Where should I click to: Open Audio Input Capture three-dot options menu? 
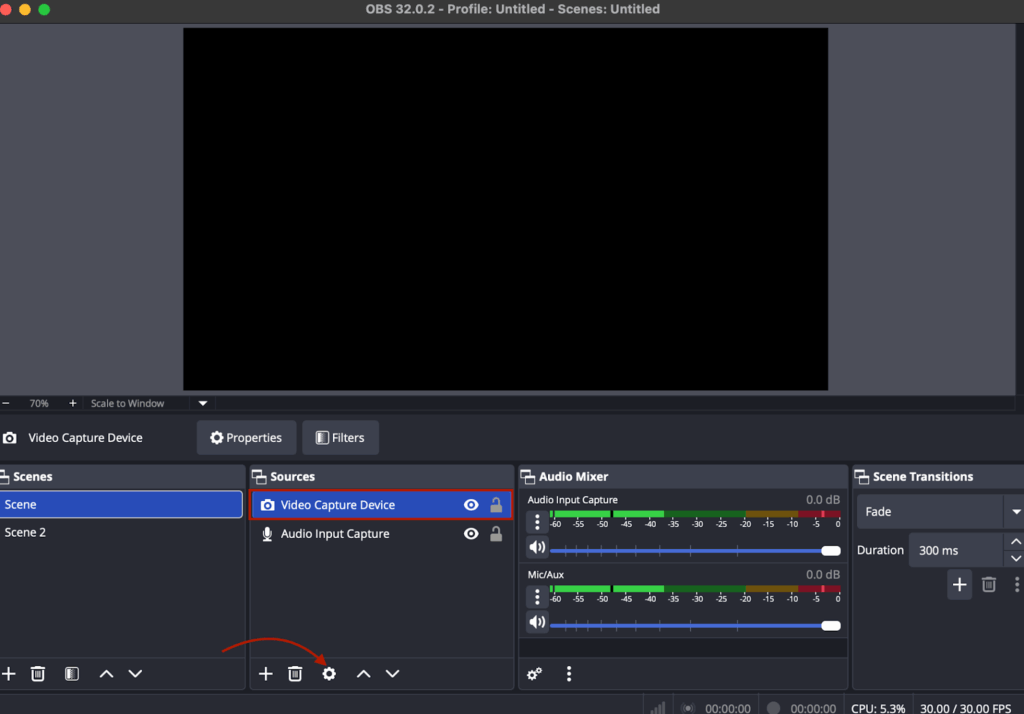coord(537,521)
